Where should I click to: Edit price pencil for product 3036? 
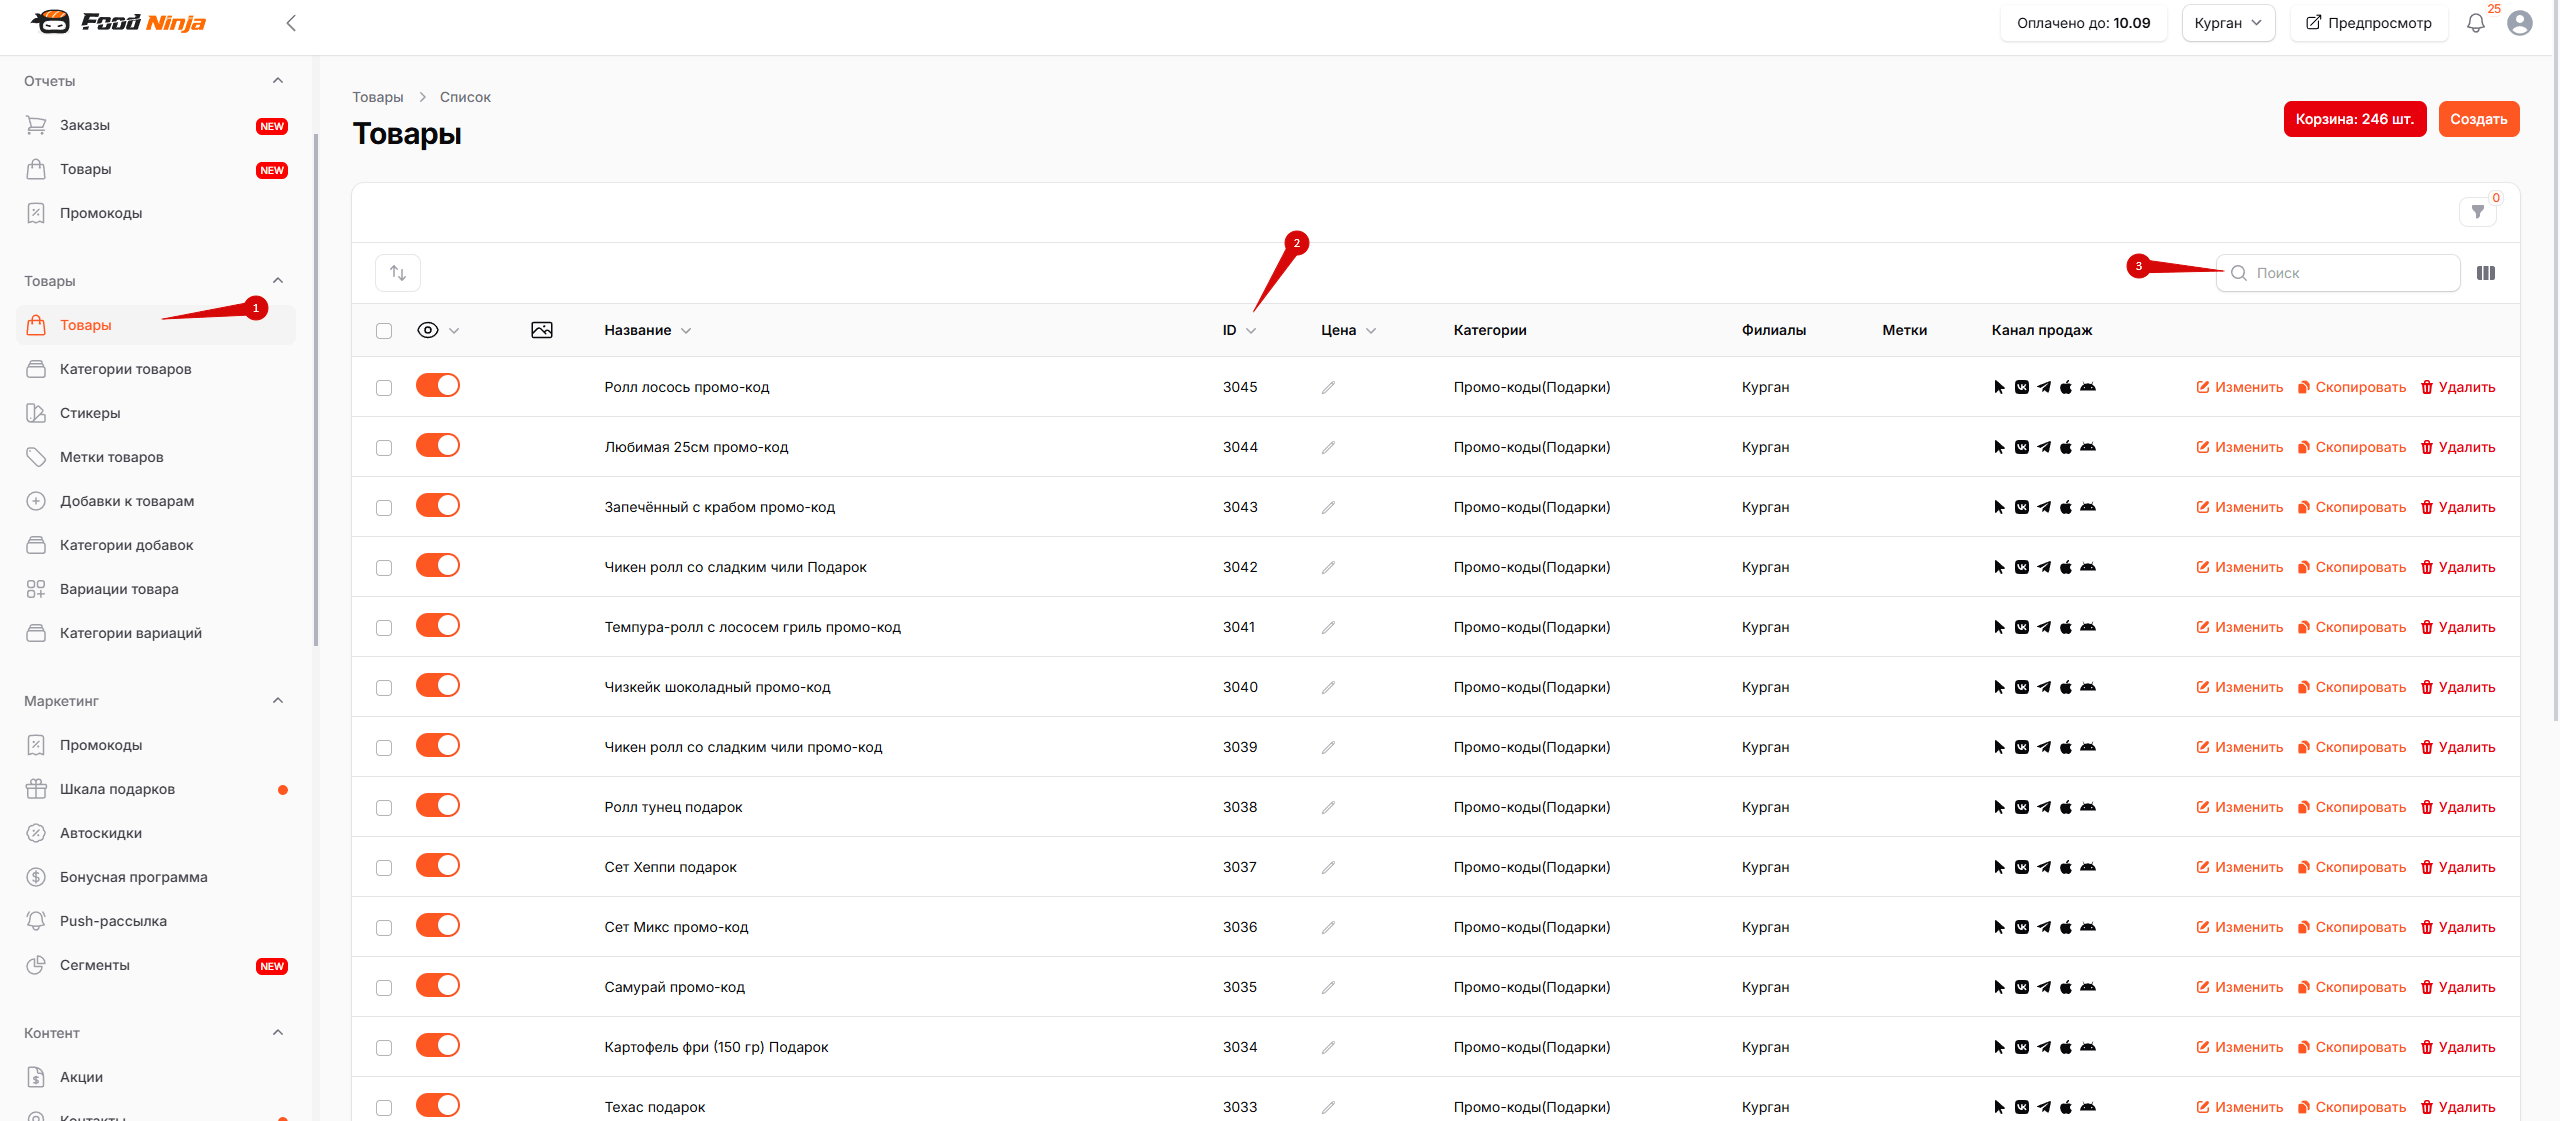(x=1328, y=927)
